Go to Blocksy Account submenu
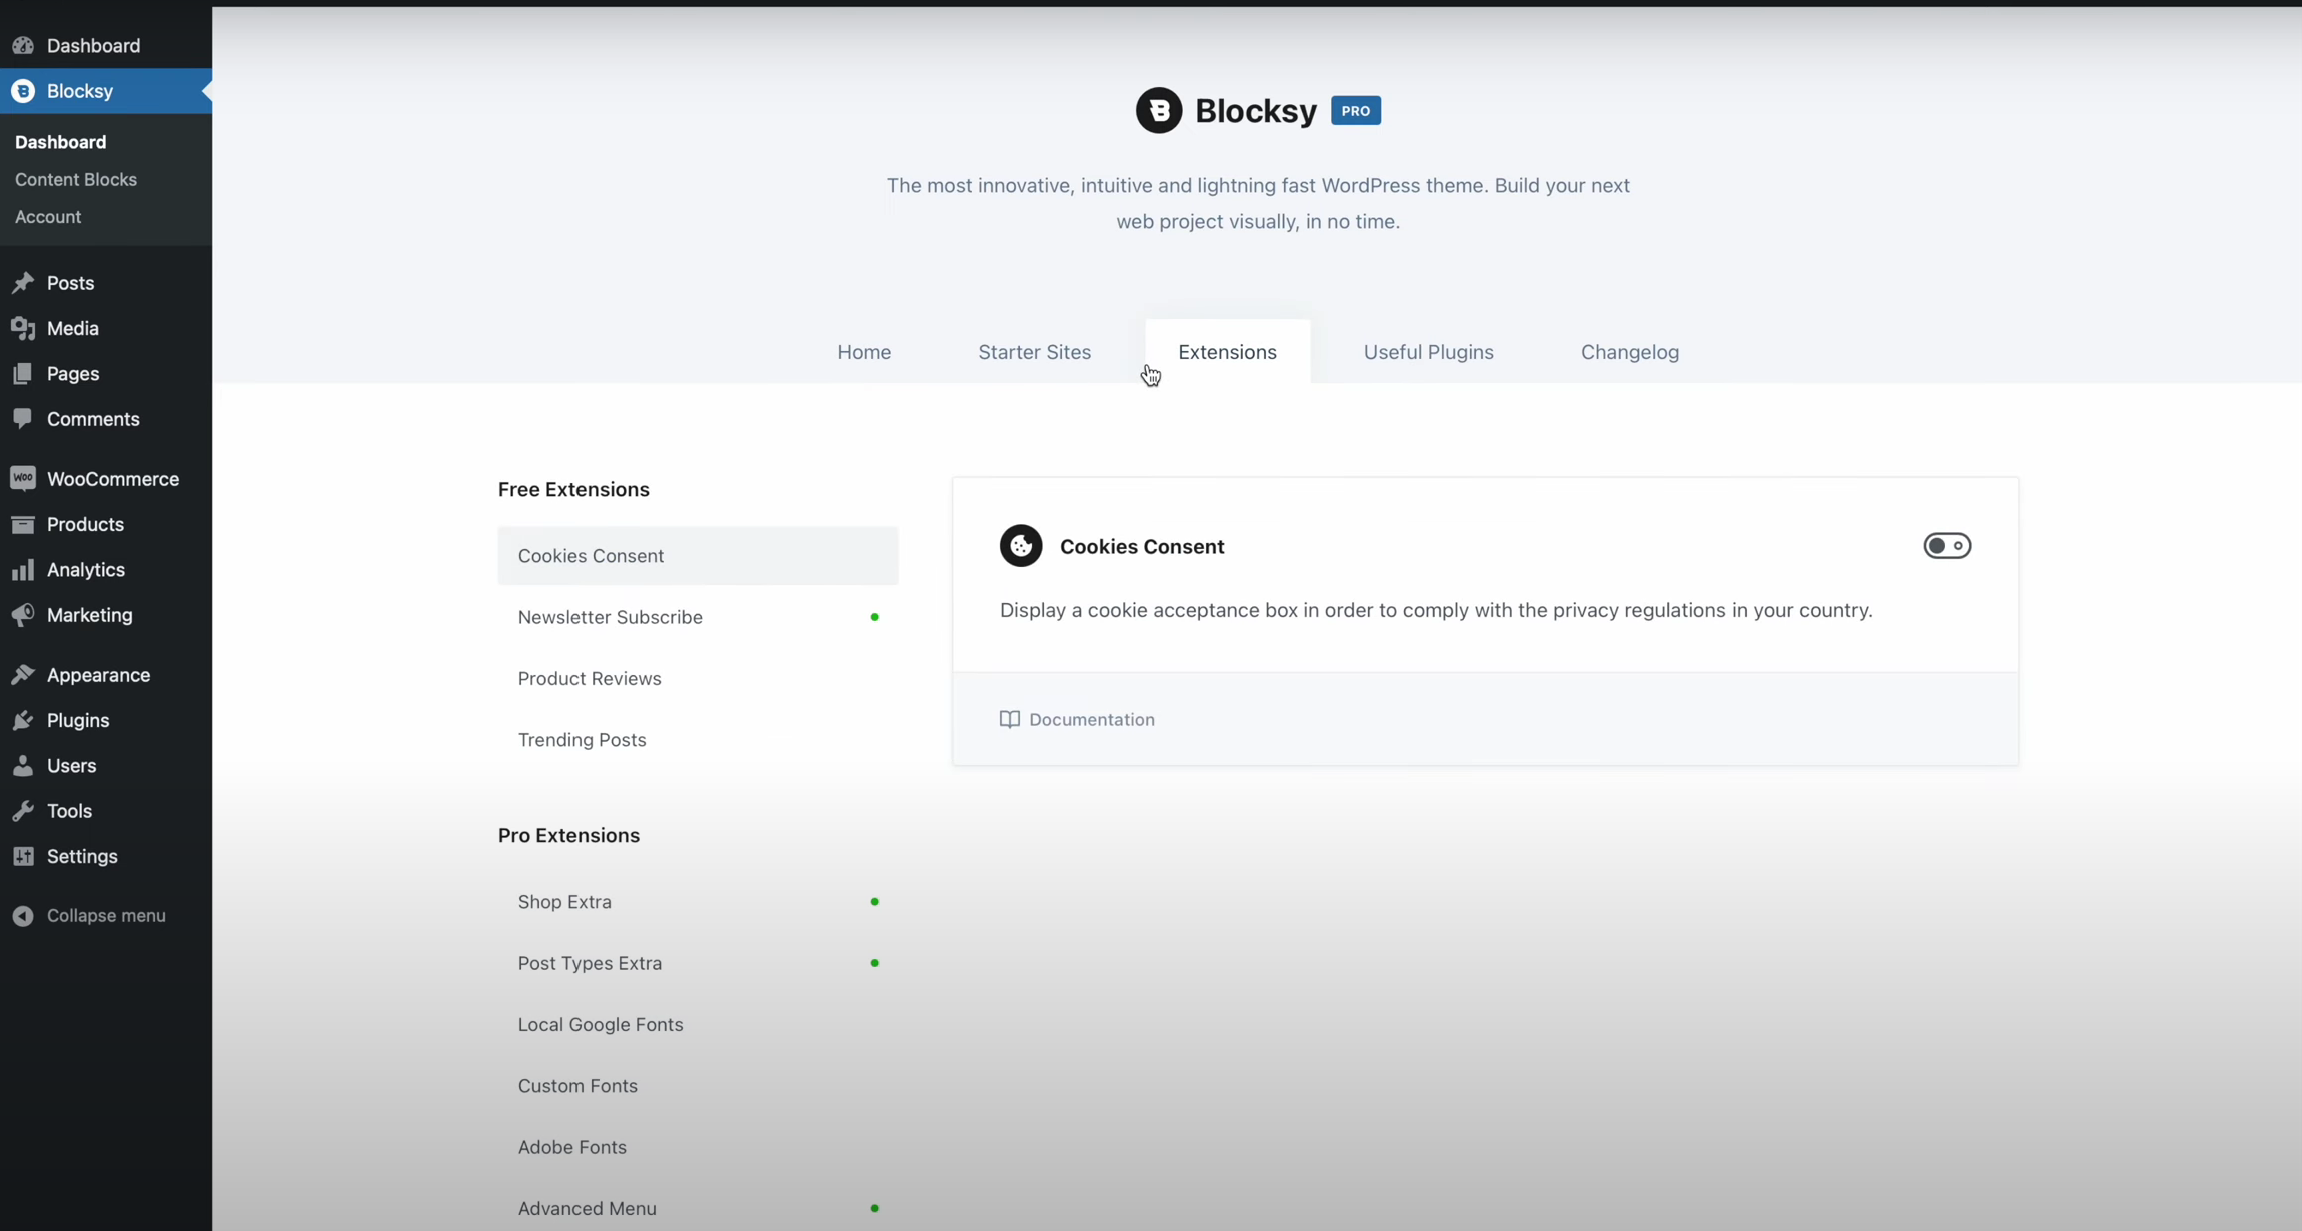The width and height of the screenshot is (2302, 1231). (x=48, y=217)
